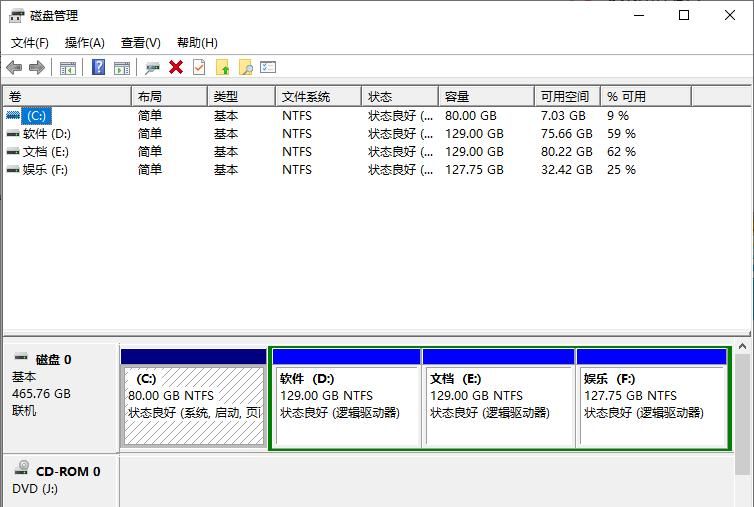The image size is (754, 507).
Task: Sort by the 文件系统 column header
Action: tap(318, 97)
